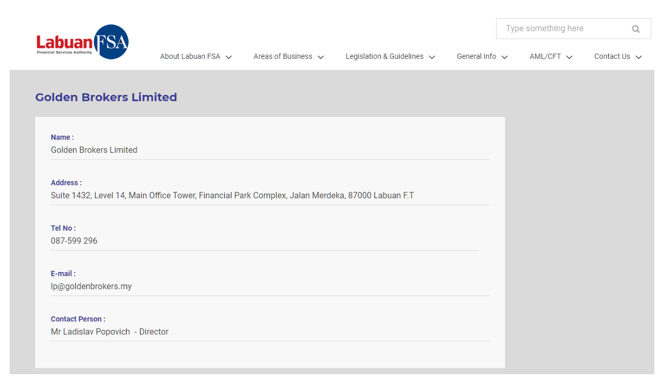
Task: Open the About Labuan FSA menu
Action: pos(190,56)
